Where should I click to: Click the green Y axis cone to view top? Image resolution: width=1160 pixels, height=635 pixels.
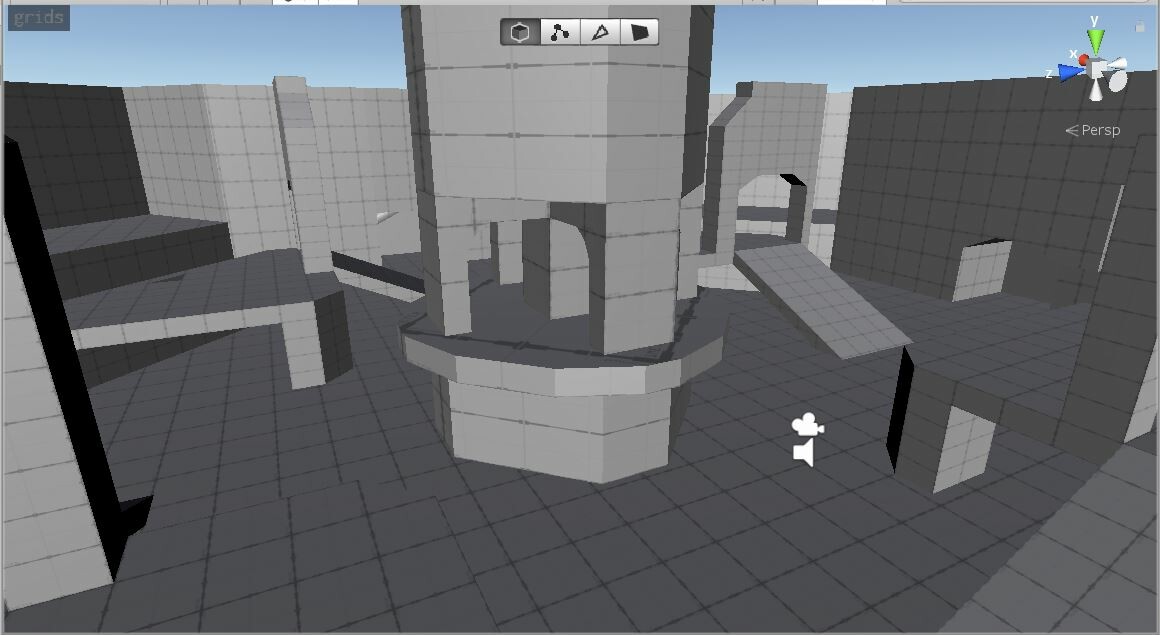pyautogui.click(x=1094, y=40)
